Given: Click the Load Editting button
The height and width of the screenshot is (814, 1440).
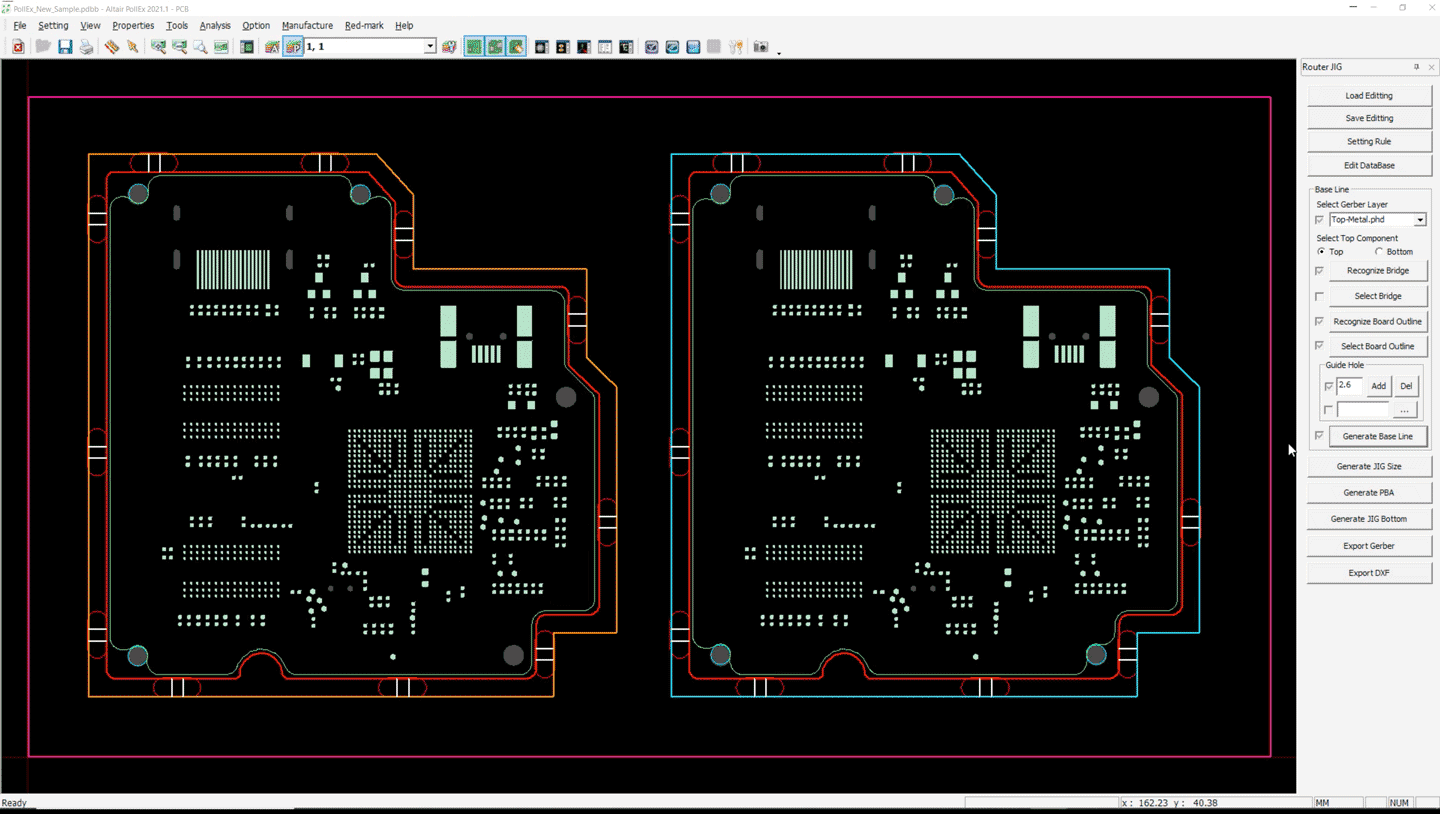Looking at the screenshot, I should pos(1369,96).
